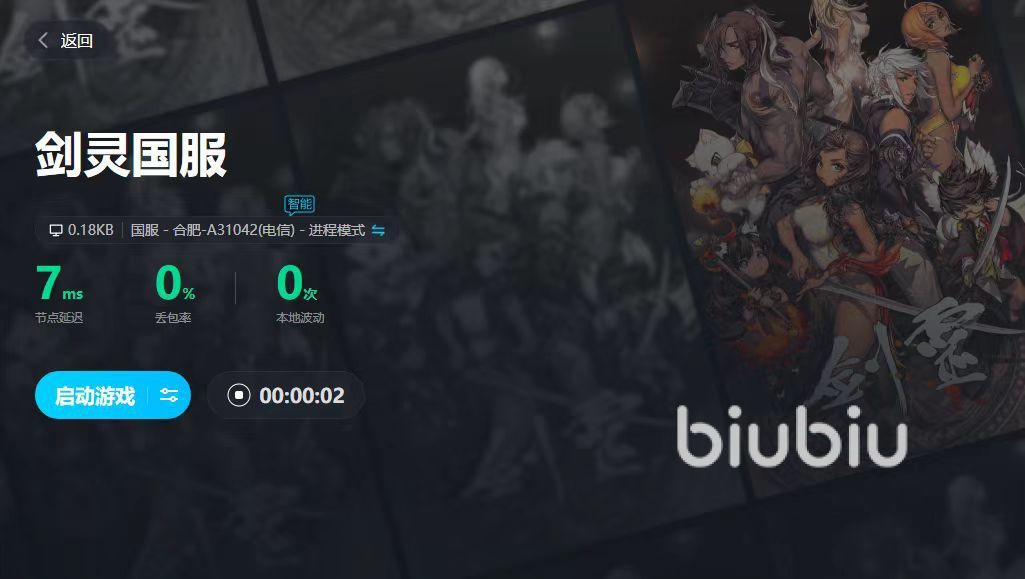This screenshot has width=1025, height=579.
Task: Click the back chevron arrow icon
Action: [x=43, y=41]
